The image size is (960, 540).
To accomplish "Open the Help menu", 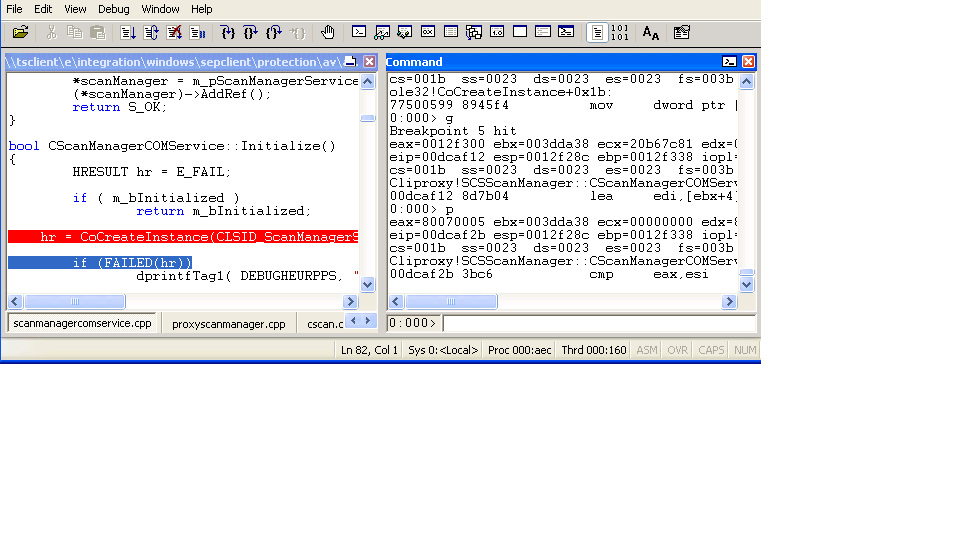I will 201,9.
